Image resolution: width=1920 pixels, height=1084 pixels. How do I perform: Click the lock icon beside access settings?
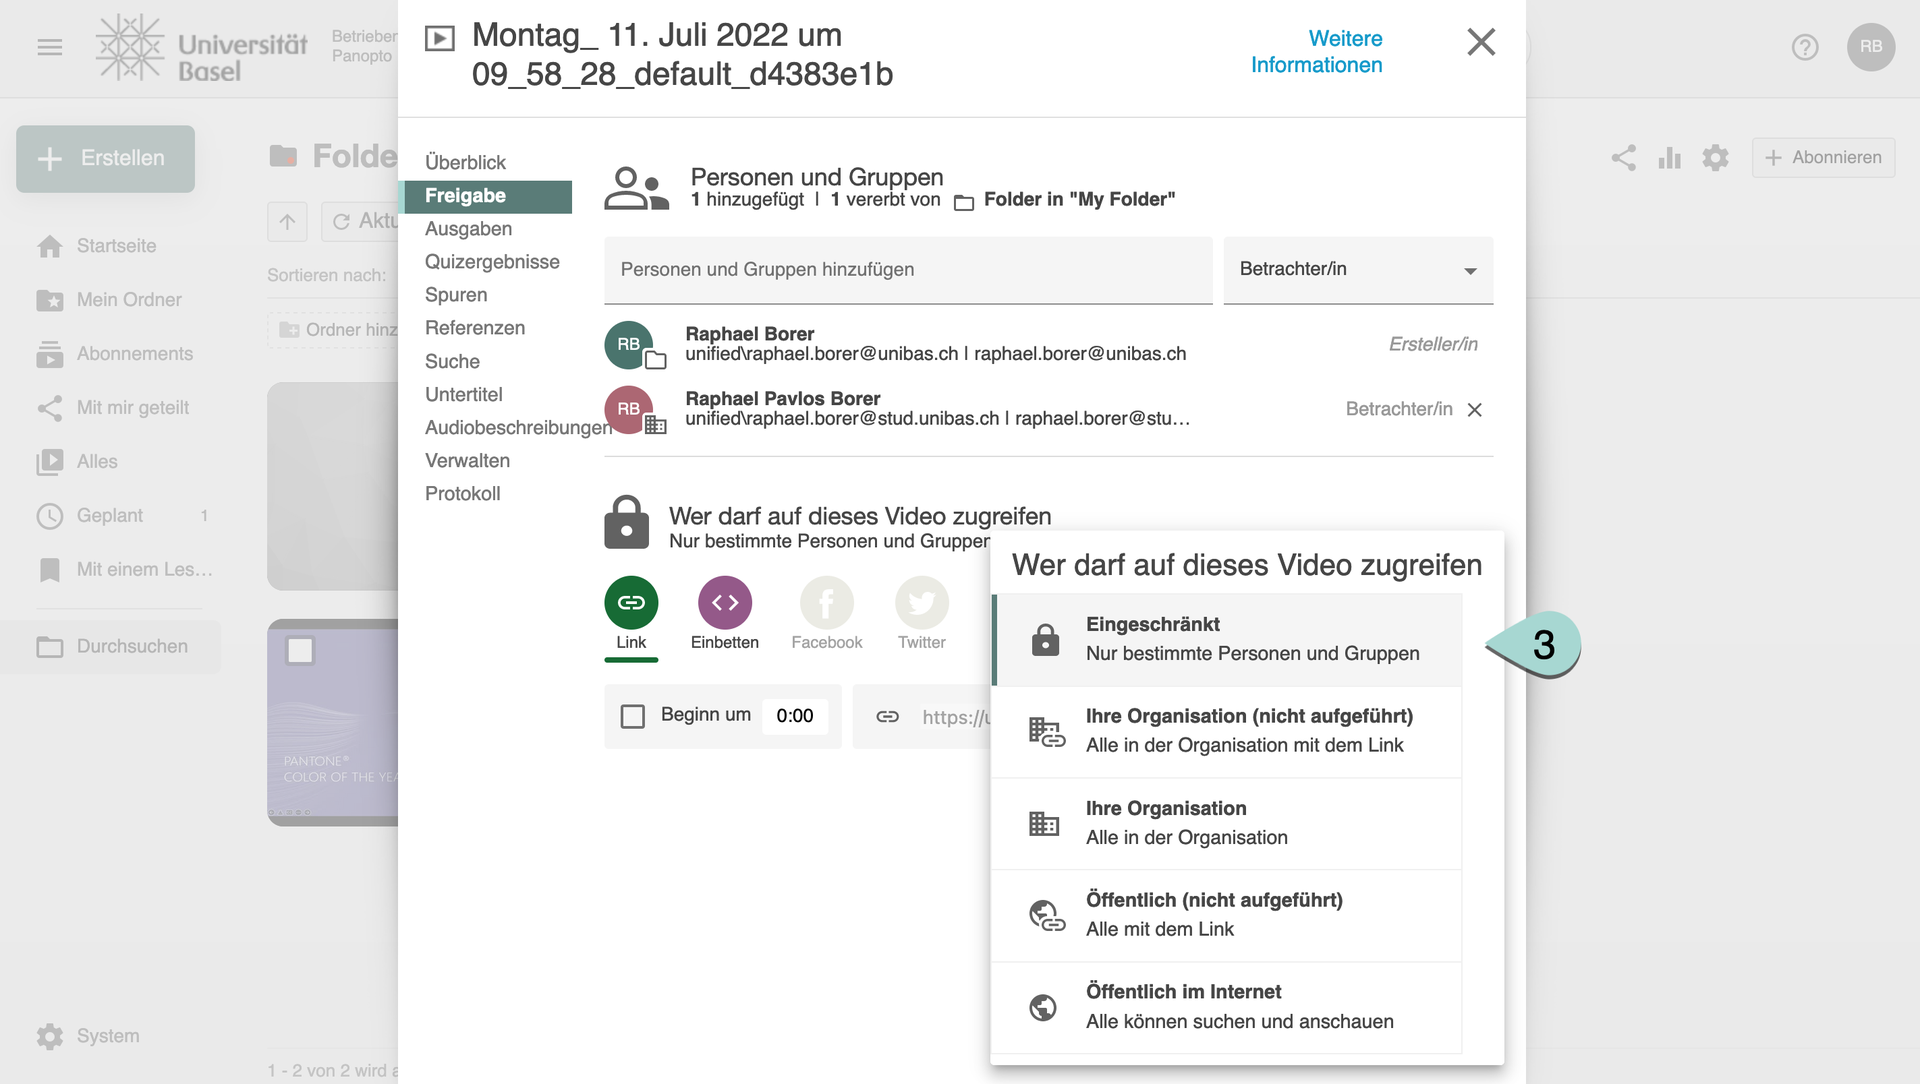[626, 522]
